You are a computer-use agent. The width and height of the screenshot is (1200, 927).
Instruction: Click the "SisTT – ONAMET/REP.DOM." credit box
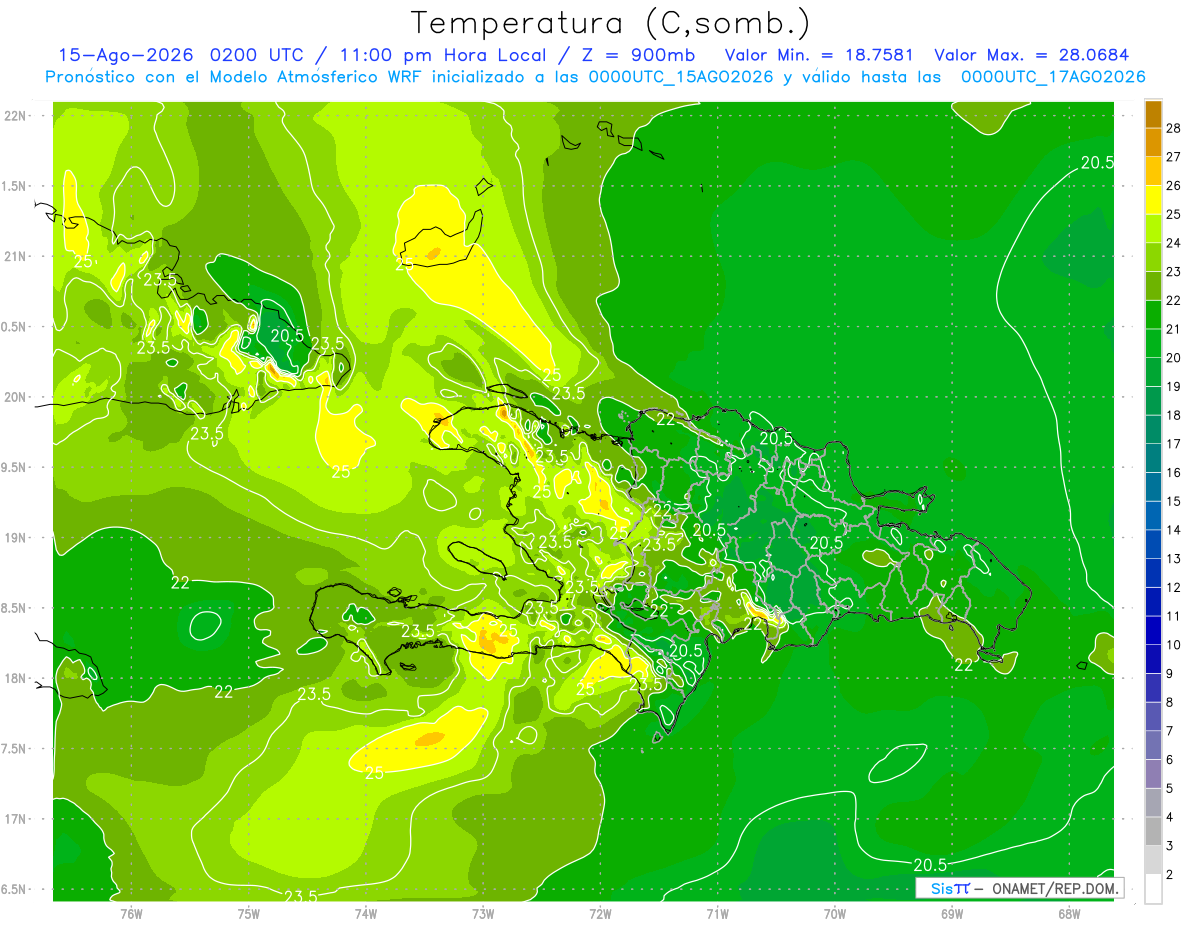tap(1020, 888)
